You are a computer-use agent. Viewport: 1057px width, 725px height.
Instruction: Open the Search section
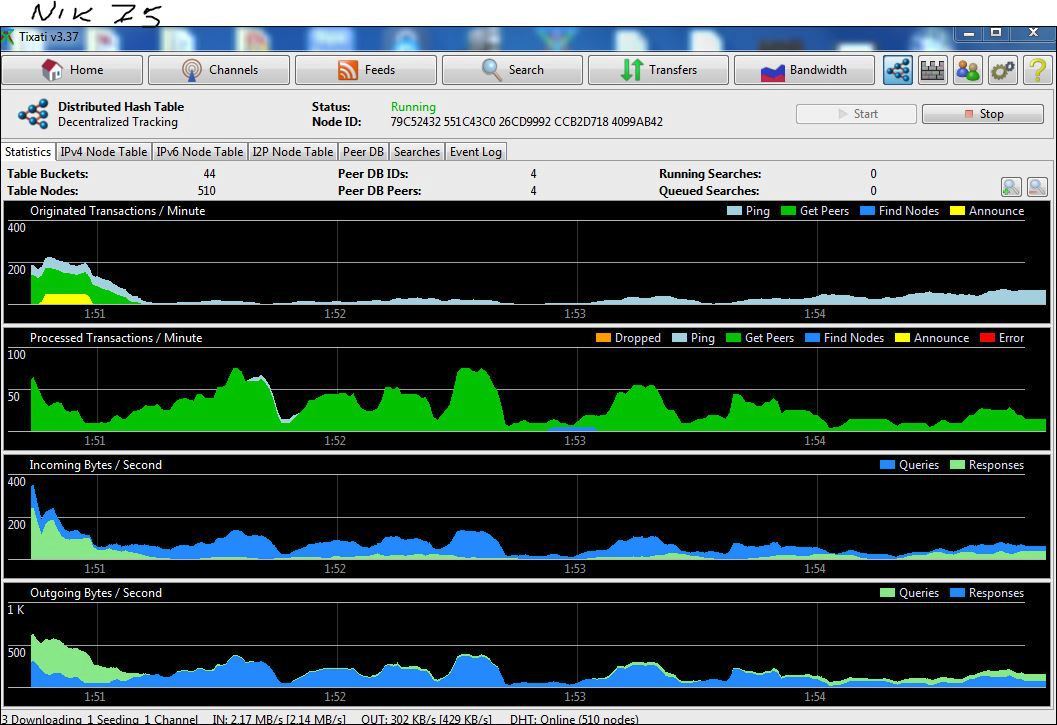tap(512, 69)
